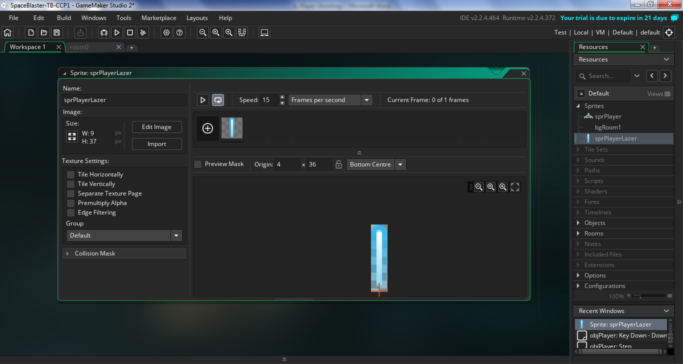Reset workspace zoom from main toolbar
The width and height of the screenshot is (683, 364).
216,33
